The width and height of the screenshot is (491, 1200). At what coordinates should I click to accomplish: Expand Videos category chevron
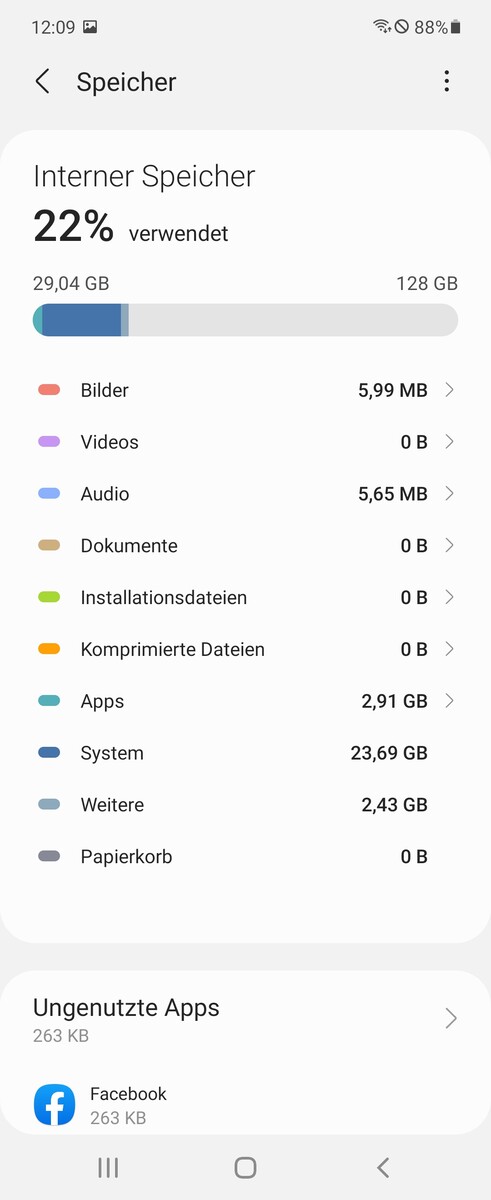(449, 442)
